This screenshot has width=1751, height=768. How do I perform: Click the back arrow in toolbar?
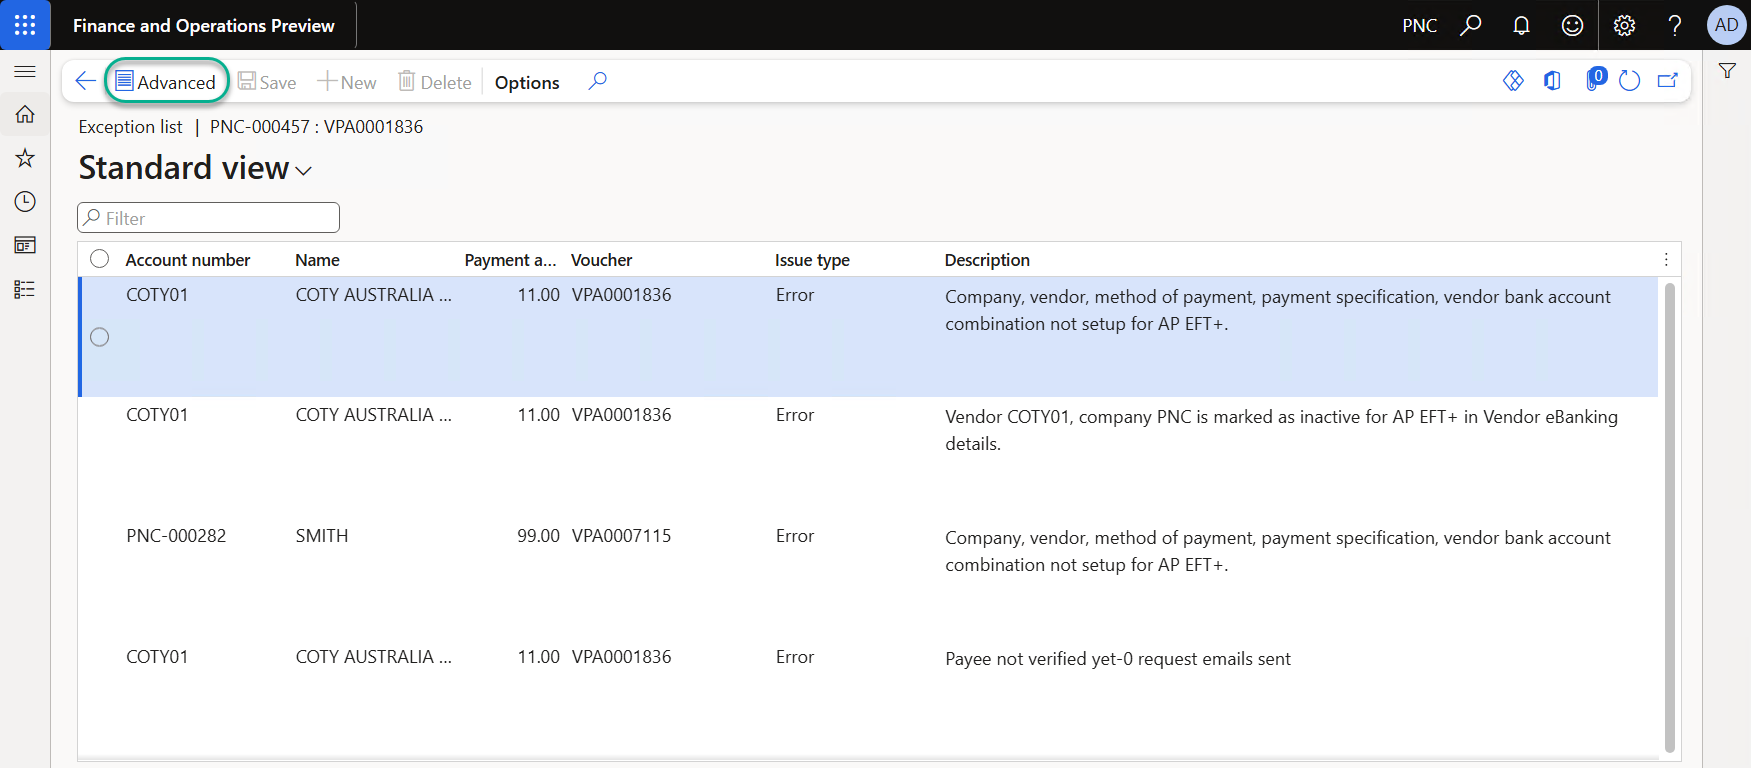click(x=86, y=81)
